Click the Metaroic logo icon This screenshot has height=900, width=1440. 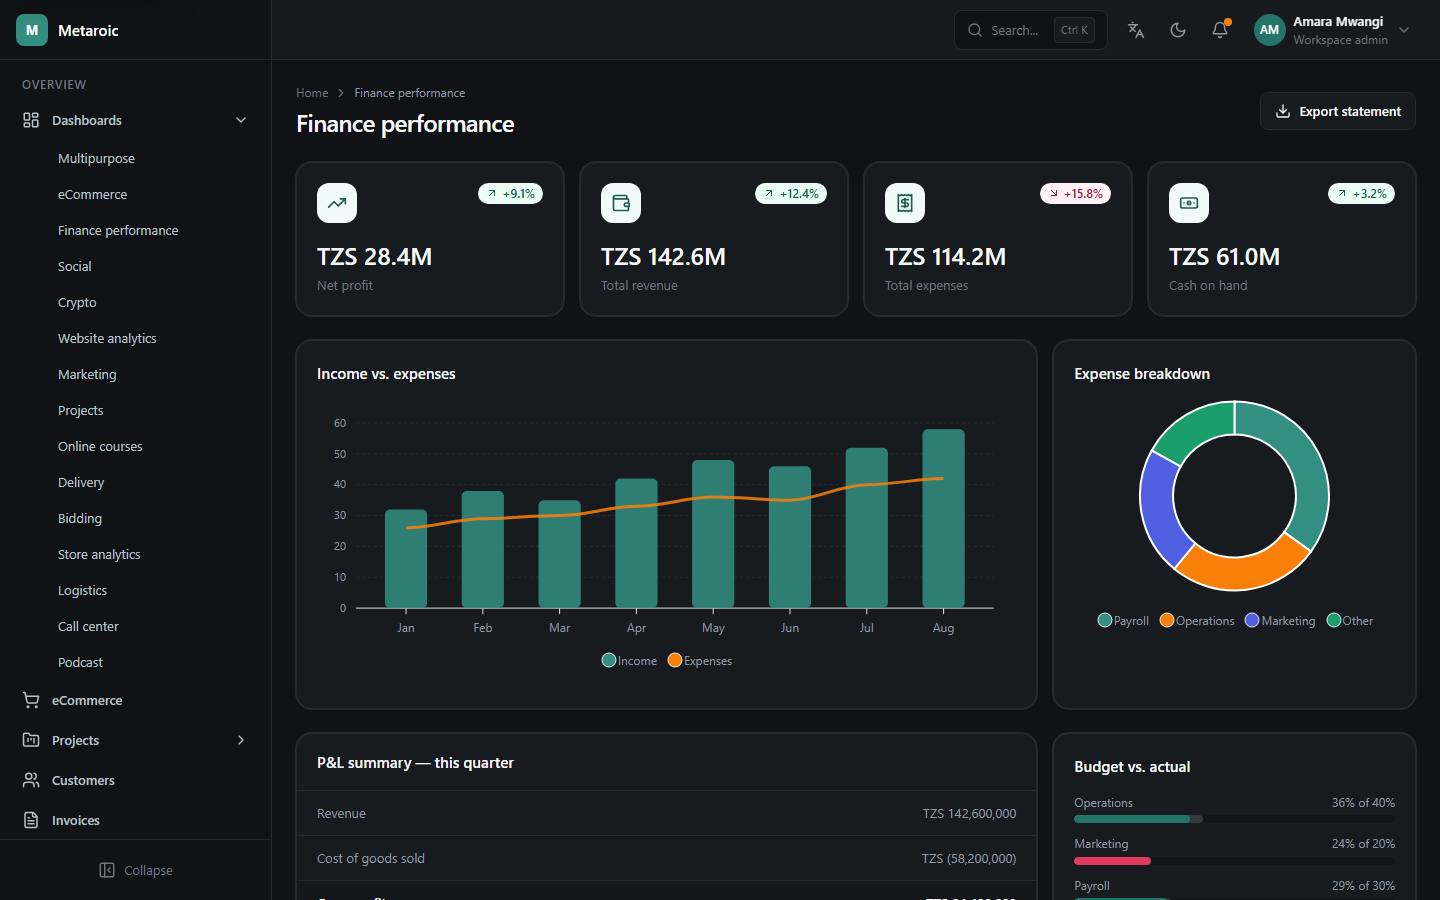(x=32, y=30)
